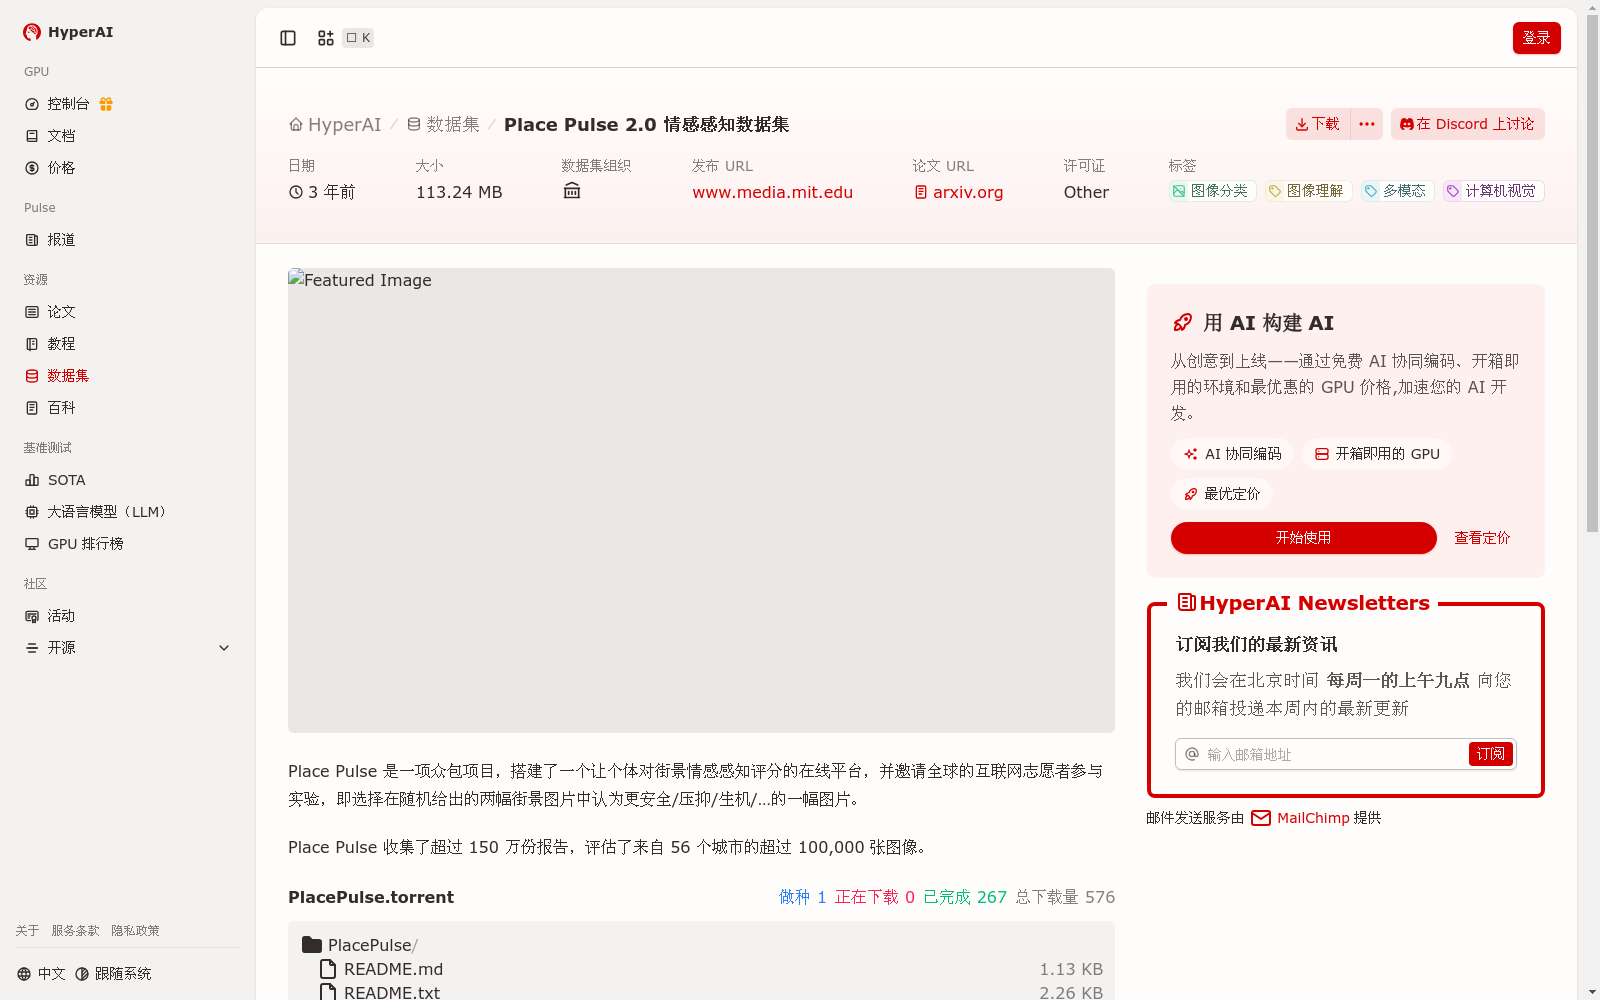Open arxiv.org paper link
This screenshot has width=1600, height=1000.
958,192
